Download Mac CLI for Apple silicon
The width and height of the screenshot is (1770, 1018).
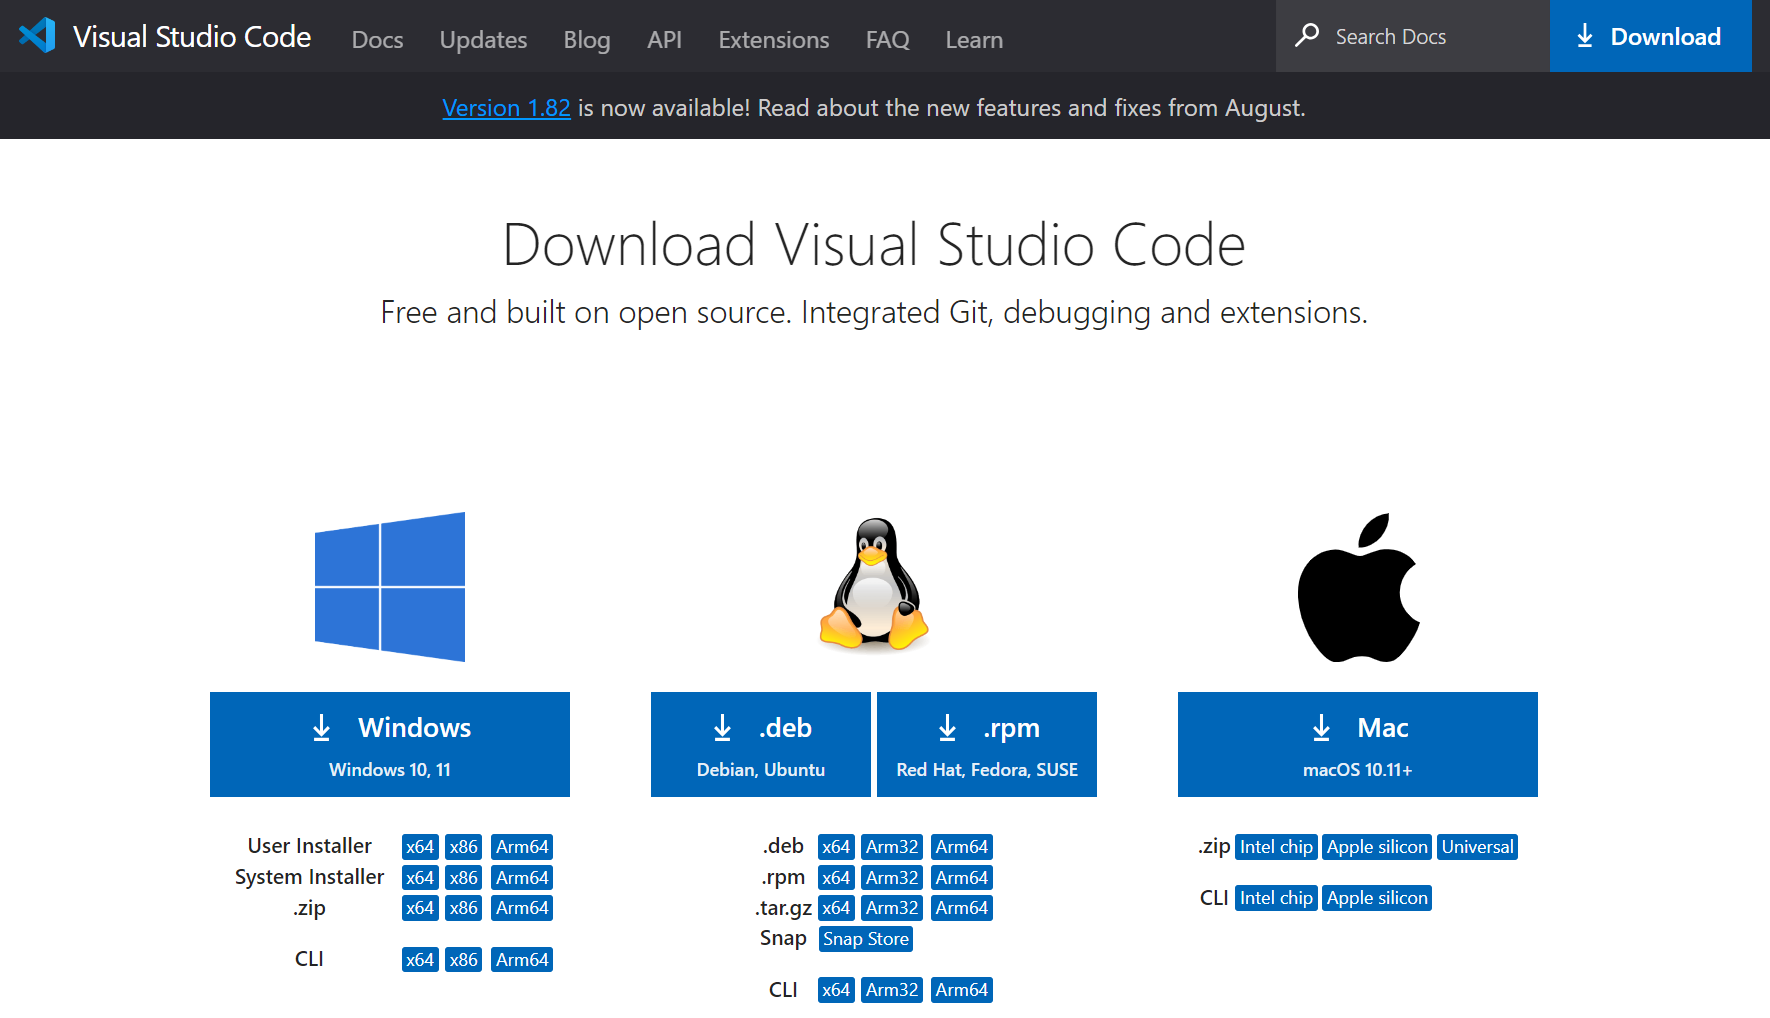click(1377, 898)
